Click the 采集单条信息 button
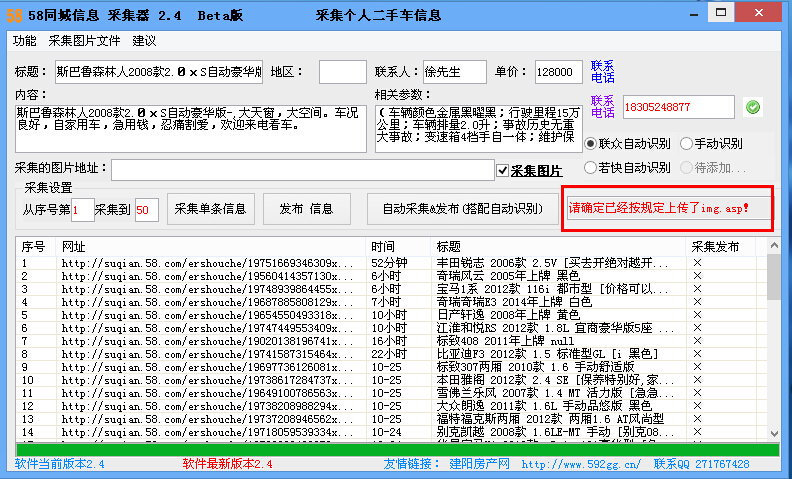Viewport: 792px width, 479px height. pyautogui.click(x=210, y=209)
